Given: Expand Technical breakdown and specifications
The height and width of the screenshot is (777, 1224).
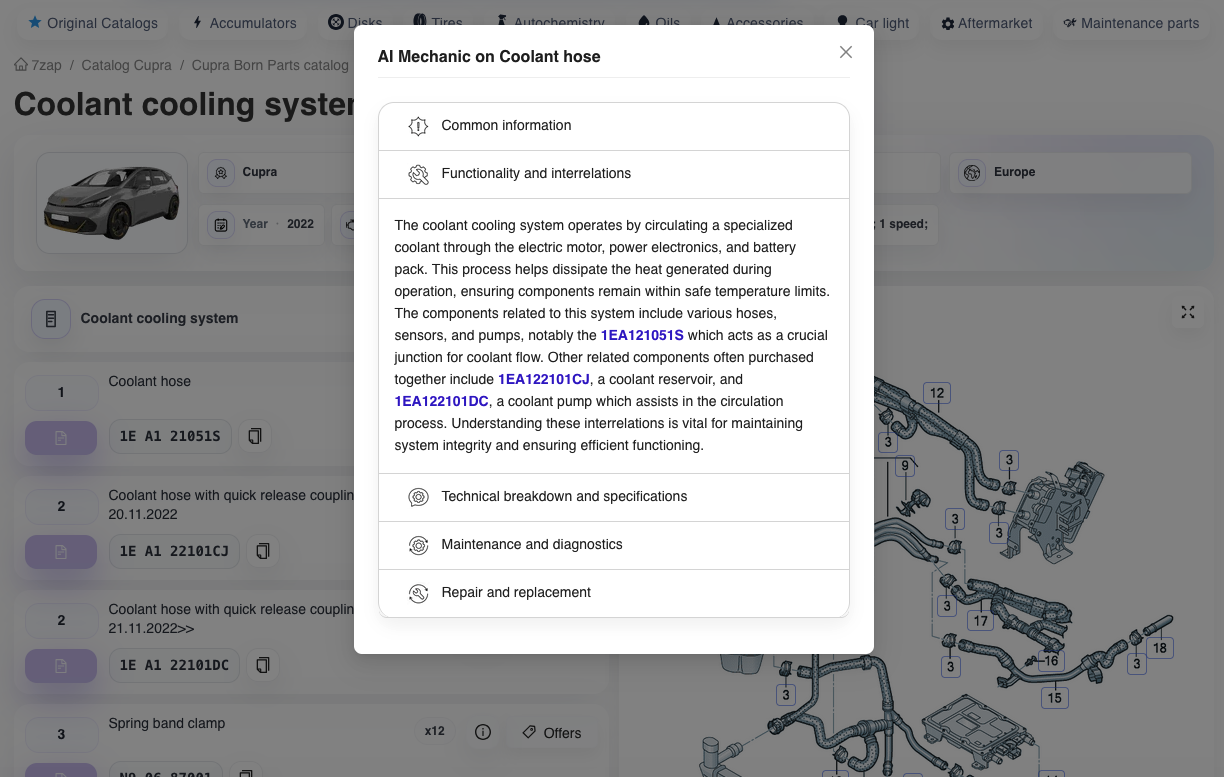Looking at the screenshot, I should click(x=614, y=497).
